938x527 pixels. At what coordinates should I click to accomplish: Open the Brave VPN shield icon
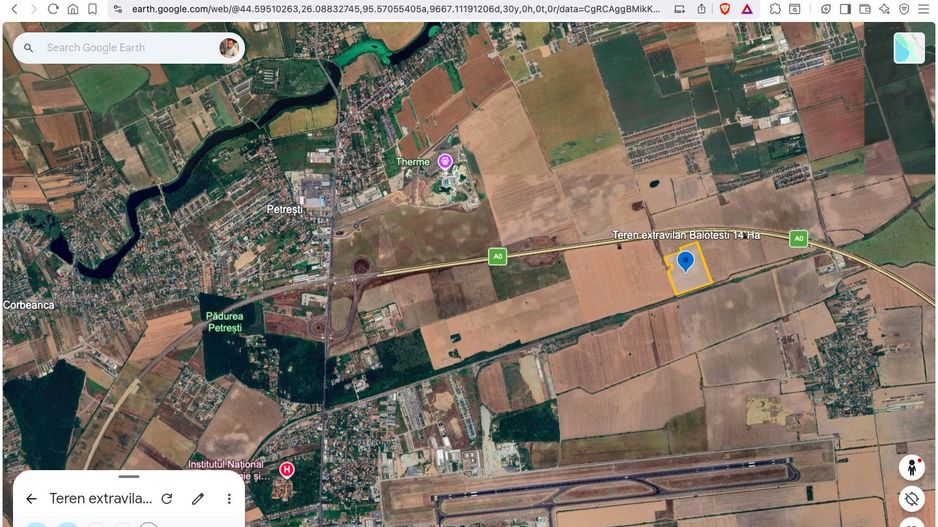coord(904,9)
